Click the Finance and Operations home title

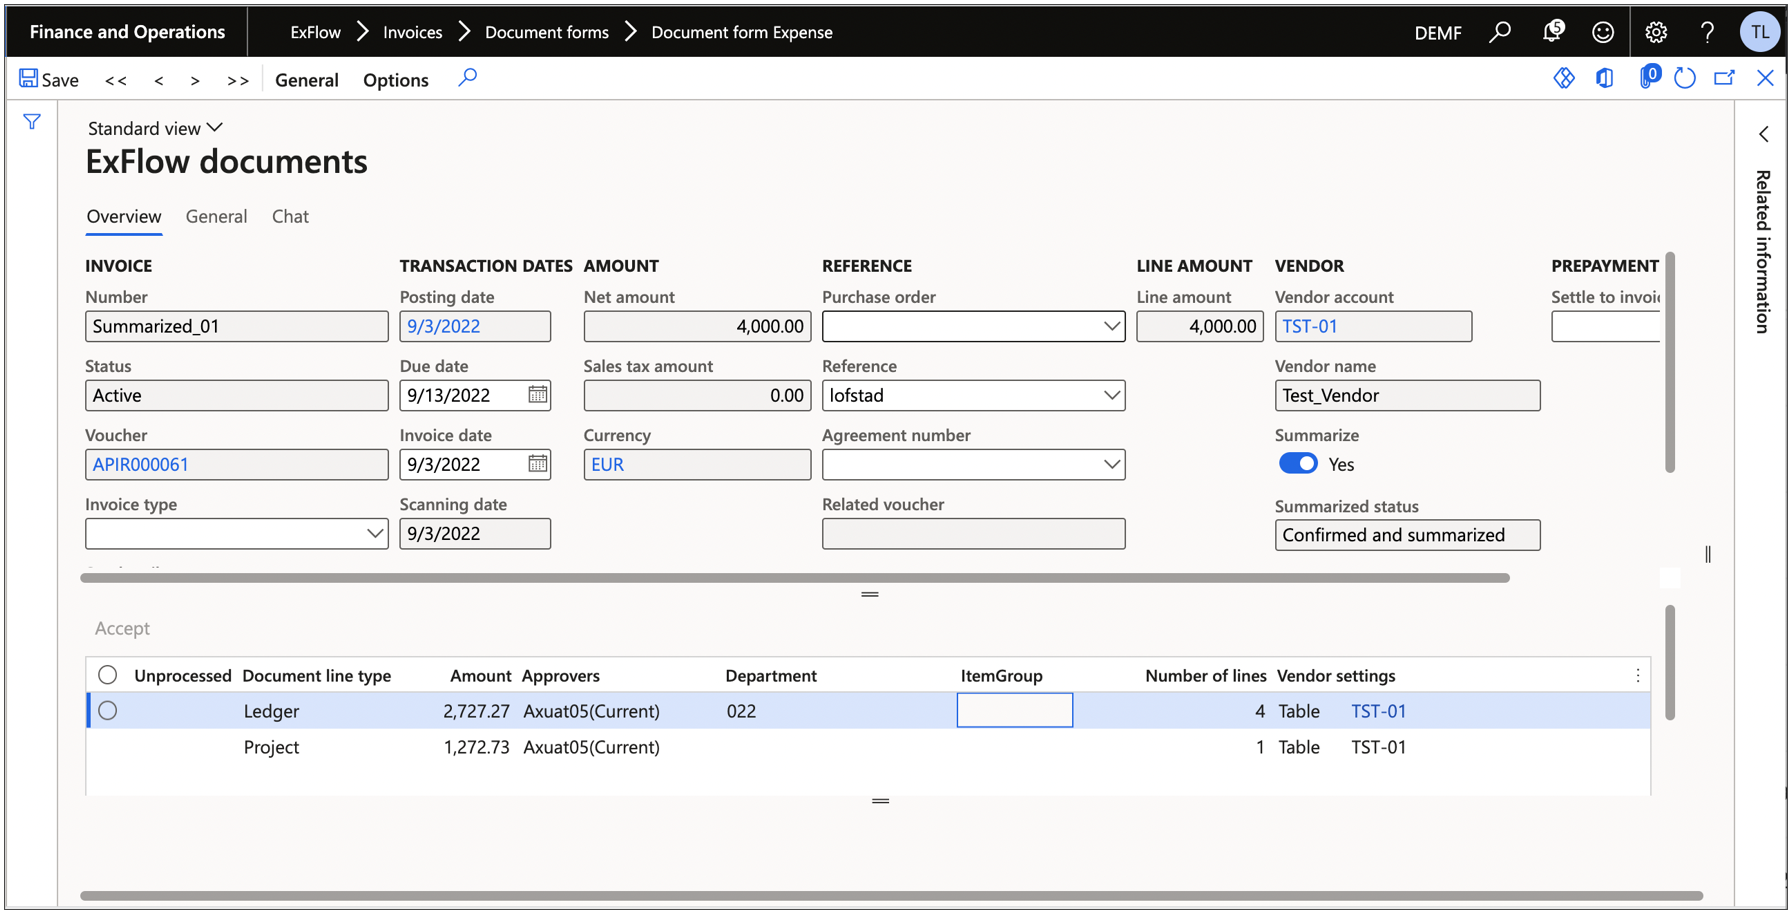127,32
